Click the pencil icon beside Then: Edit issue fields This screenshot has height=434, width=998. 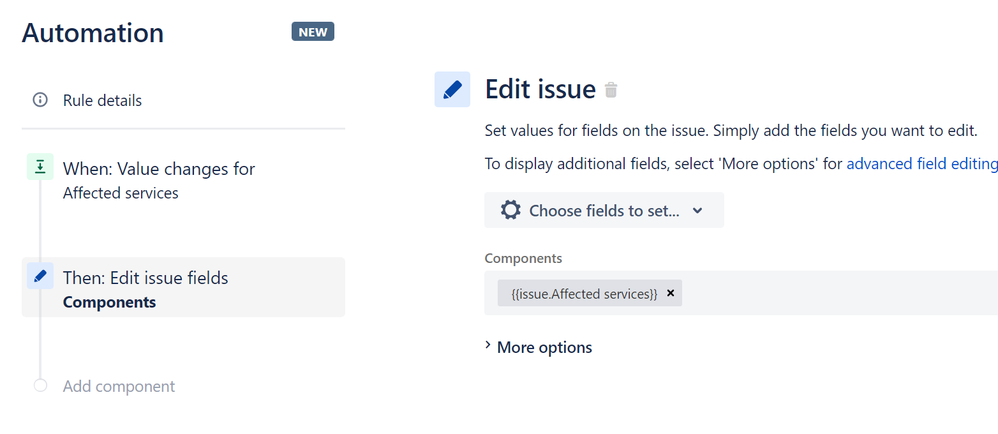40,276
